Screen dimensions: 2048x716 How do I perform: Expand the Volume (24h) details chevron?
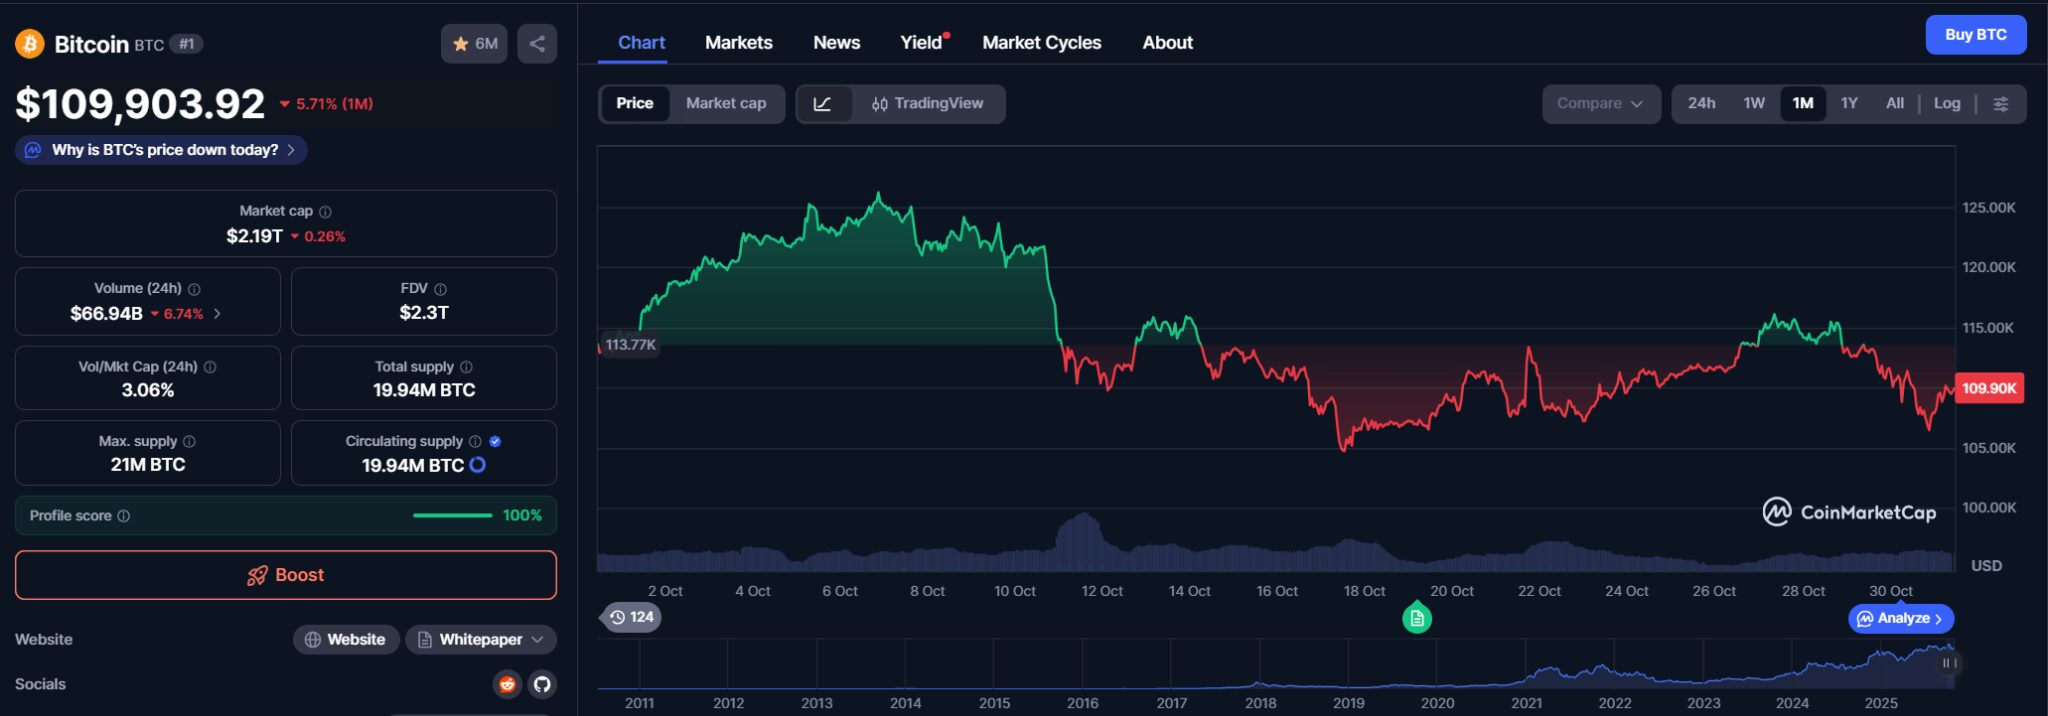[218, 314]
